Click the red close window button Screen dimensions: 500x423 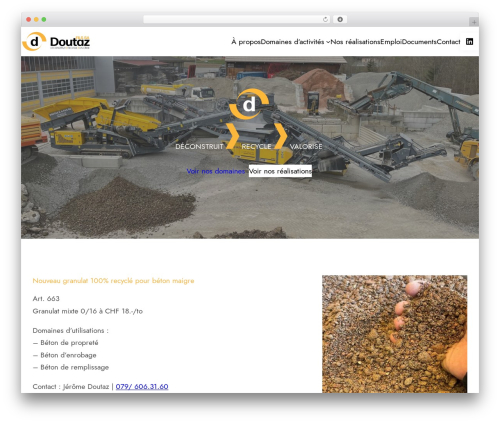pyautogui.click(x=29, y=20)
